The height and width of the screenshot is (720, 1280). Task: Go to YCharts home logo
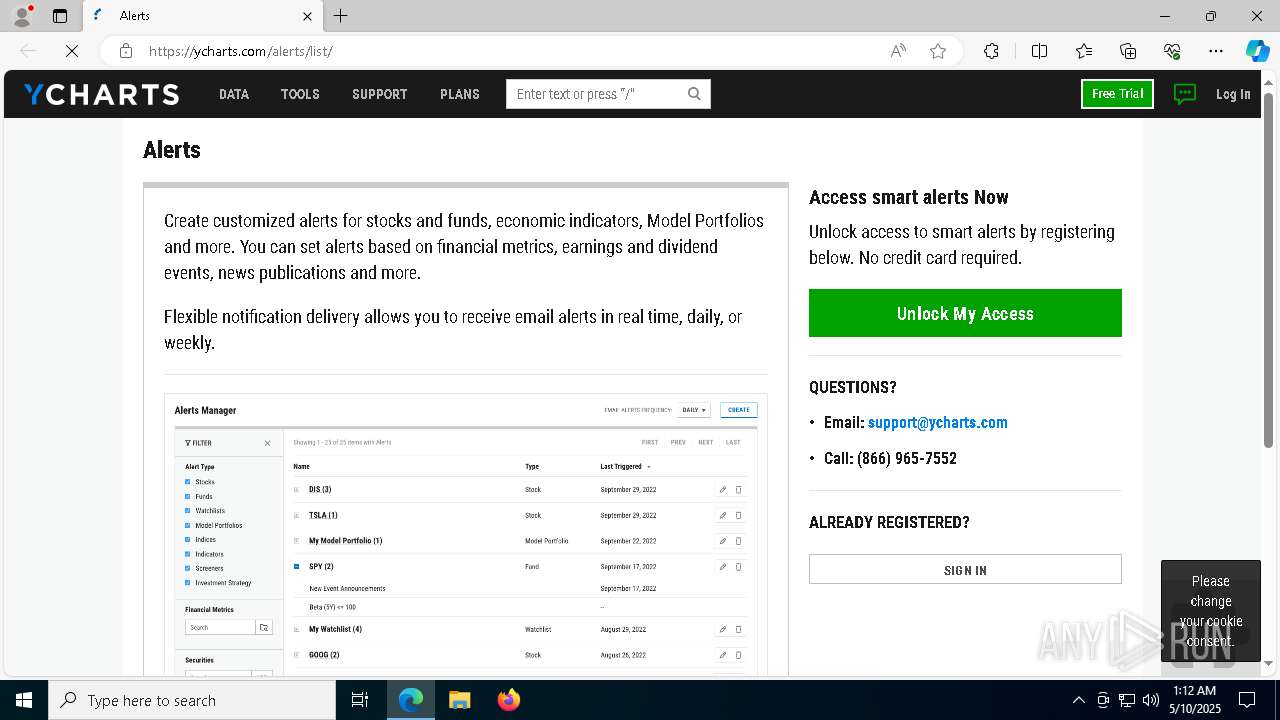click(101, 94)
